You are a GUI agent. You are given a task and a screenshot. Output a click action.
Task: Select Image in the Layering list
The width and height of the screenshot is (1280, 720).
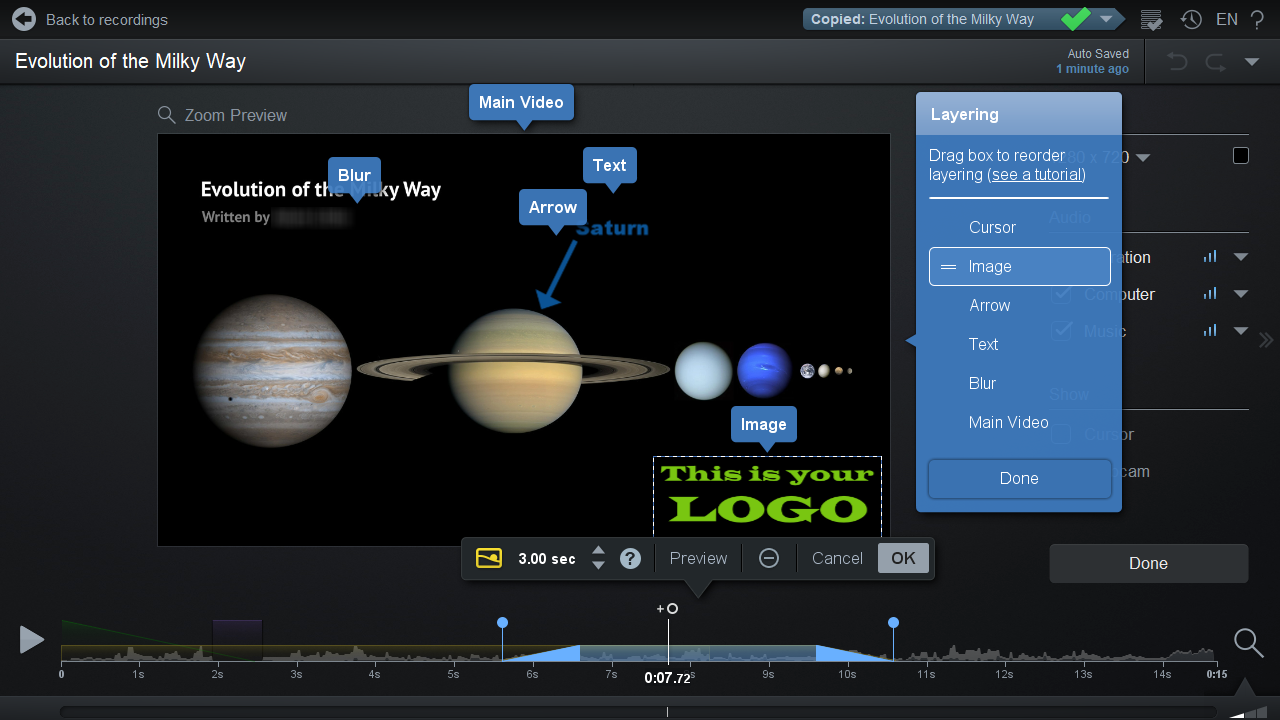1019,266
